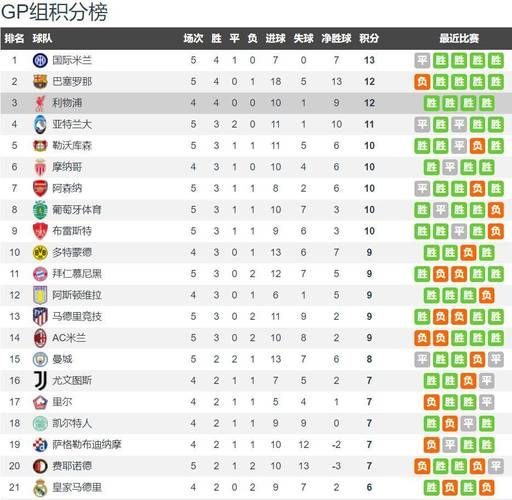Image resolution: width=512 pixels, height=500 pixels.
Task: Open team name 亚特兰大
Action: pyautogui.click(x=72, y=124)
